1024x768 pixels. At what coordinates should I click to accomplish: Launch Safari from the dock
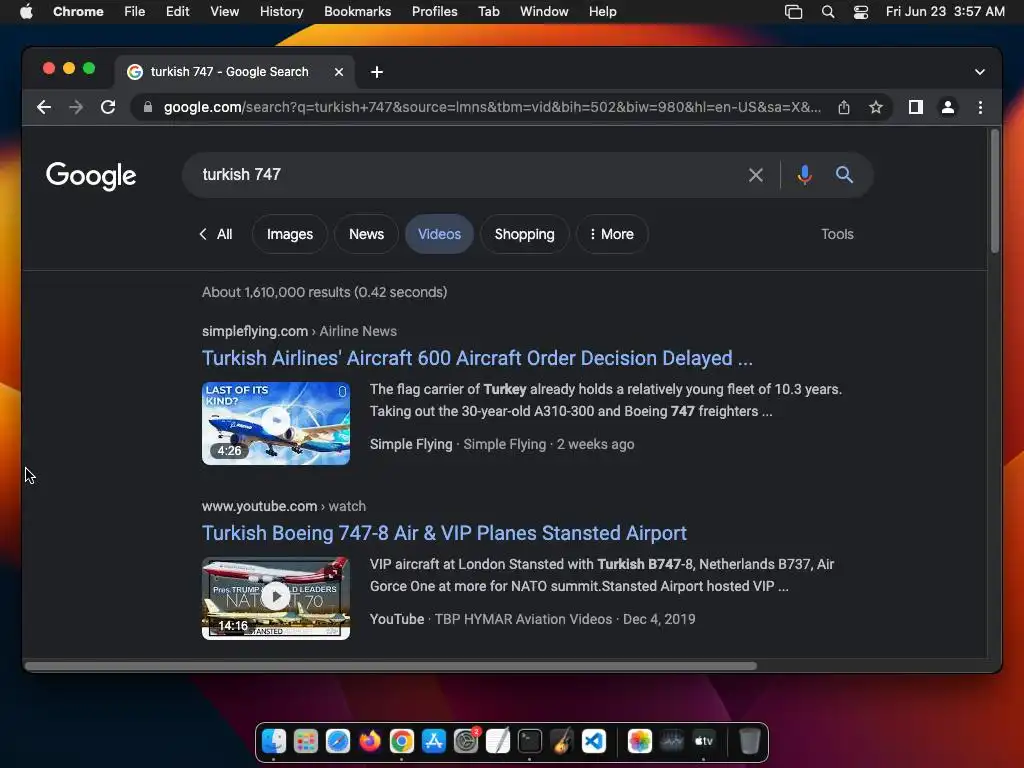pyautogui.click(x=338, y=741)
